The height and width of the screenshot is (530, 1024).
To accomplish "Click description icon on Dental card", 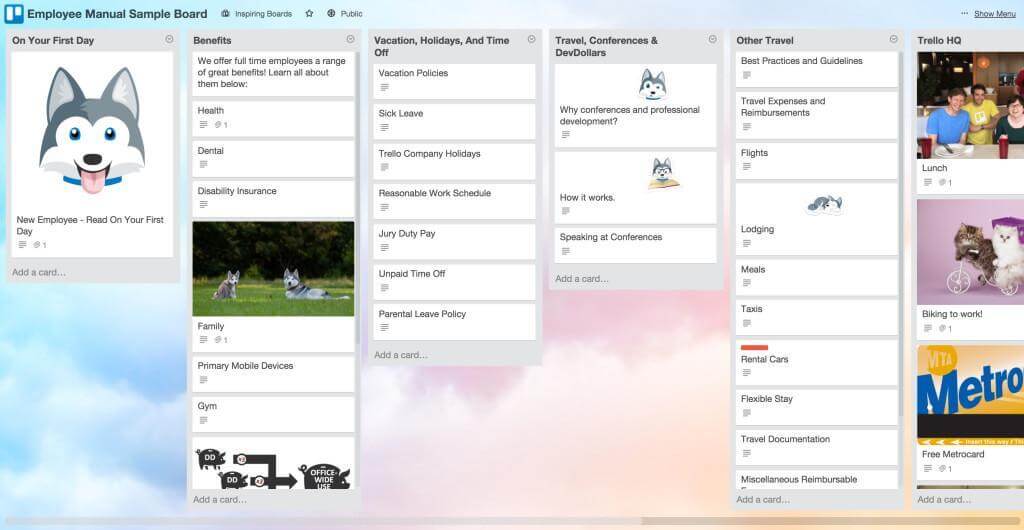I will (x=203, y=164).
